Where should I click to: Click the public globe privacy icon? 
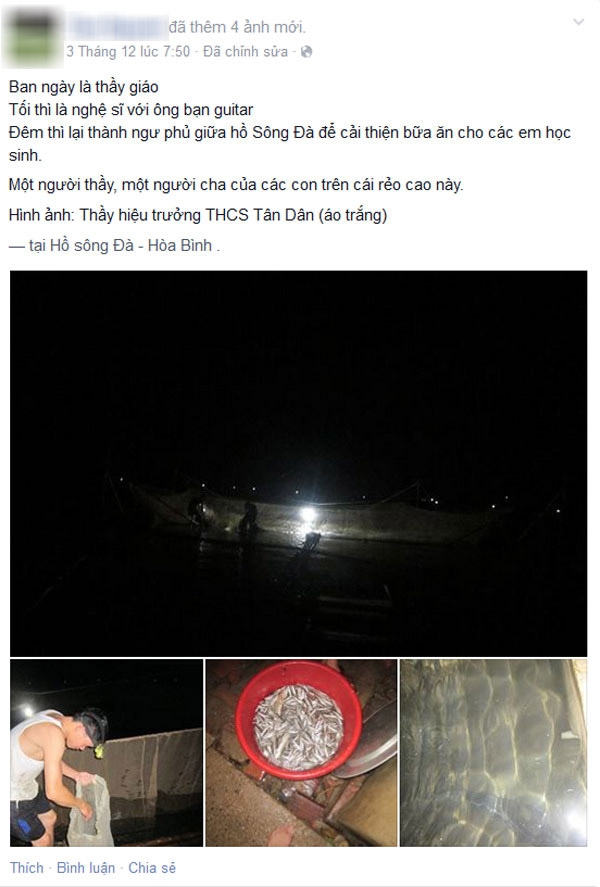306,52
